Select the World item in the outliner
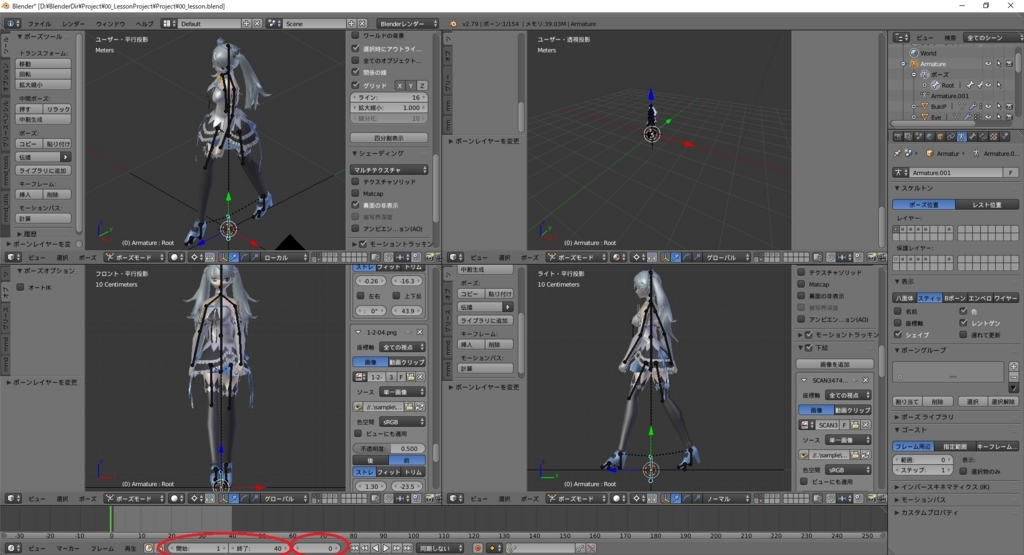The image size is (1024, 555). click(x=928, y=53)
